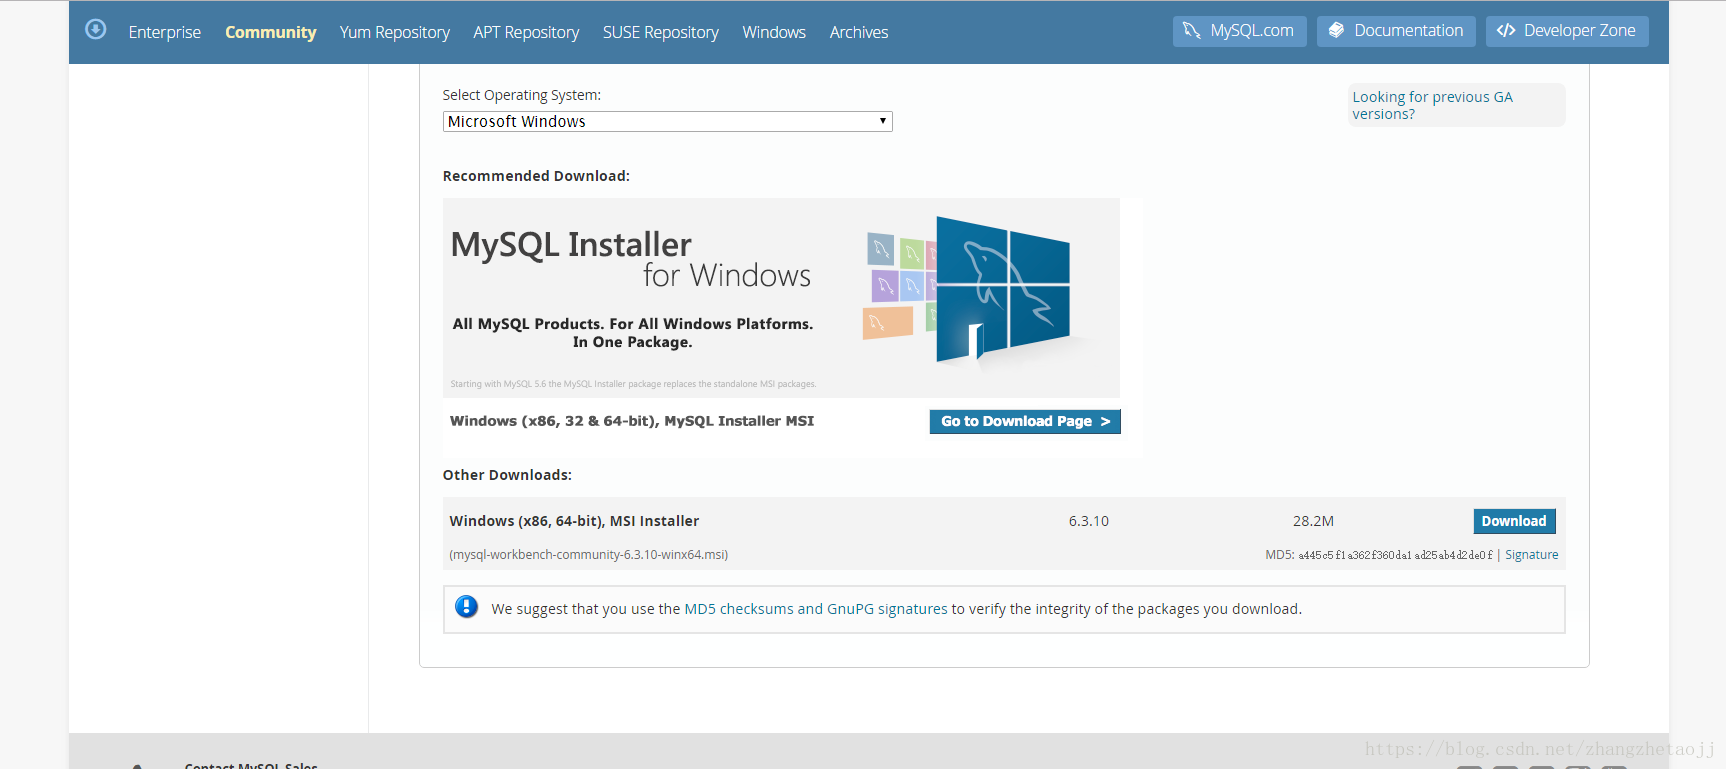This screenshot has width=1726, height=769.
Task: Click the download circle icon in header
Action: pyautogui.click(x=96, y=30)
